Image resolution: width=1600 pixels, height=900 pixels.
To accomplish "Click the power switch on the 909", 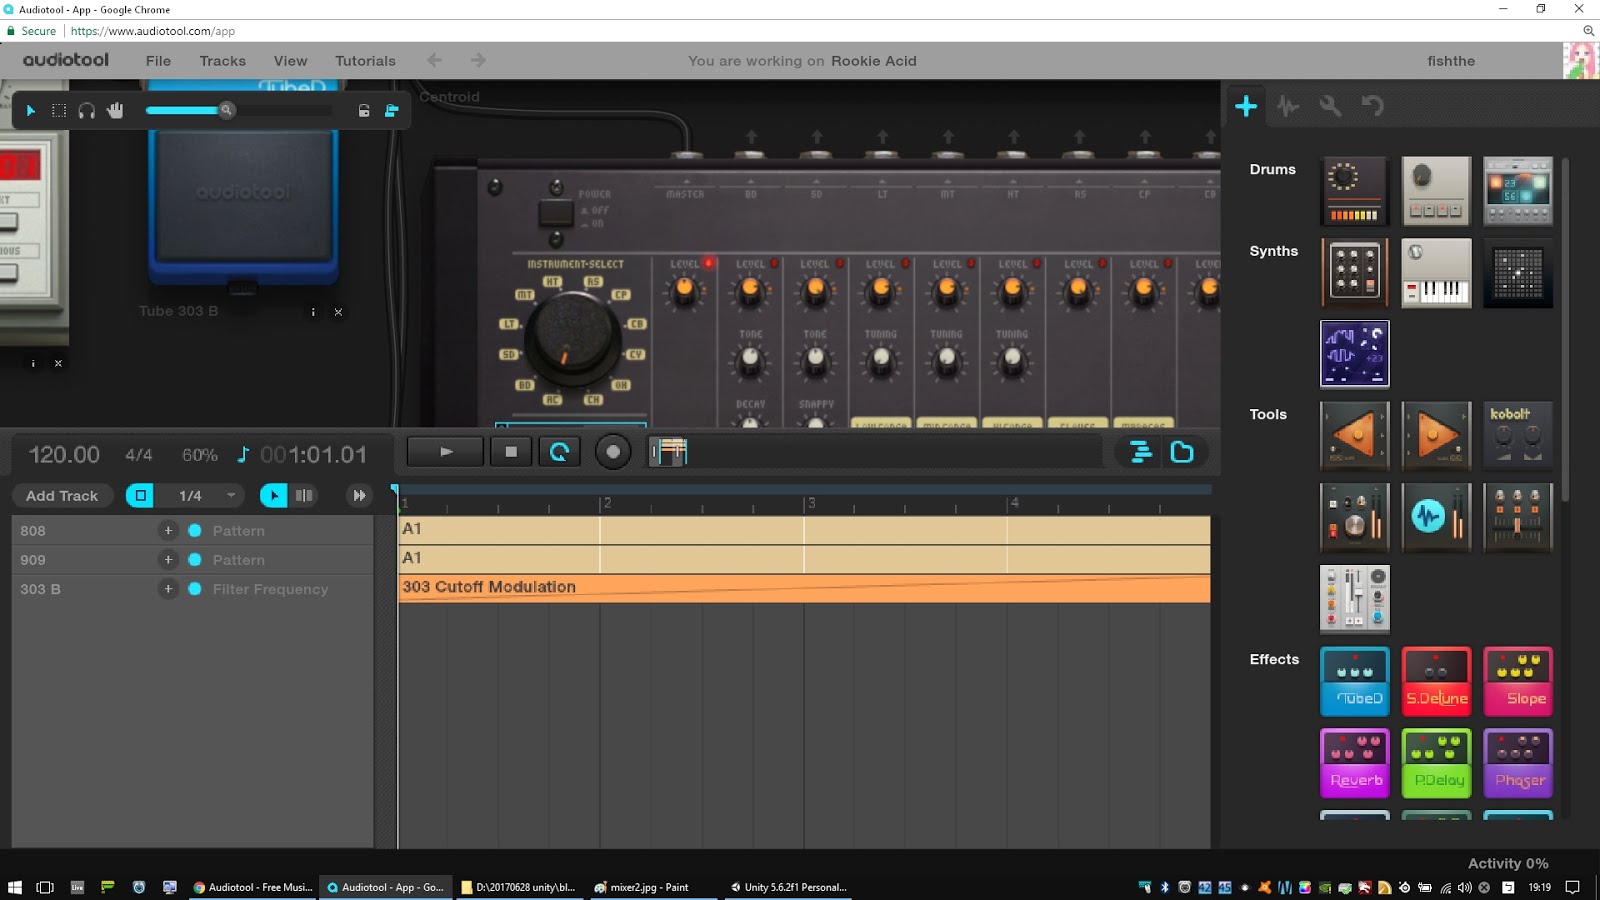I will coord(556,212).
